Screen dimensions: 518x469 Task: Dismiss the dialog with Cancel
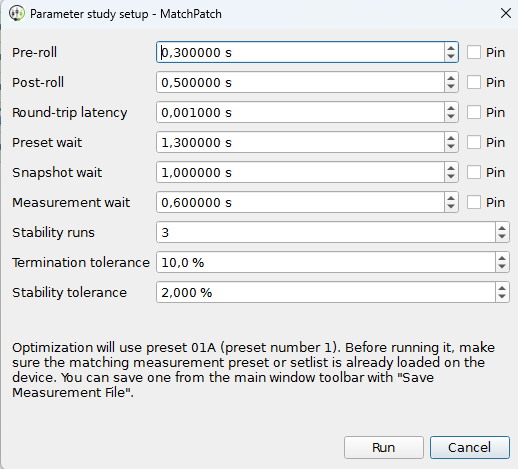click(470, 447)
